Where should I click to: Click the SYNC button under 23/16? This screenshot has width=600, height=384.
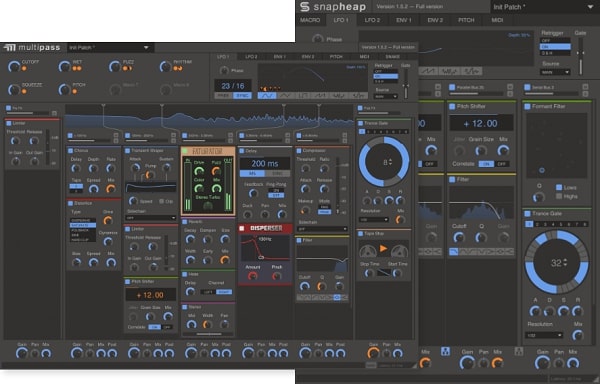click(242, 96)
